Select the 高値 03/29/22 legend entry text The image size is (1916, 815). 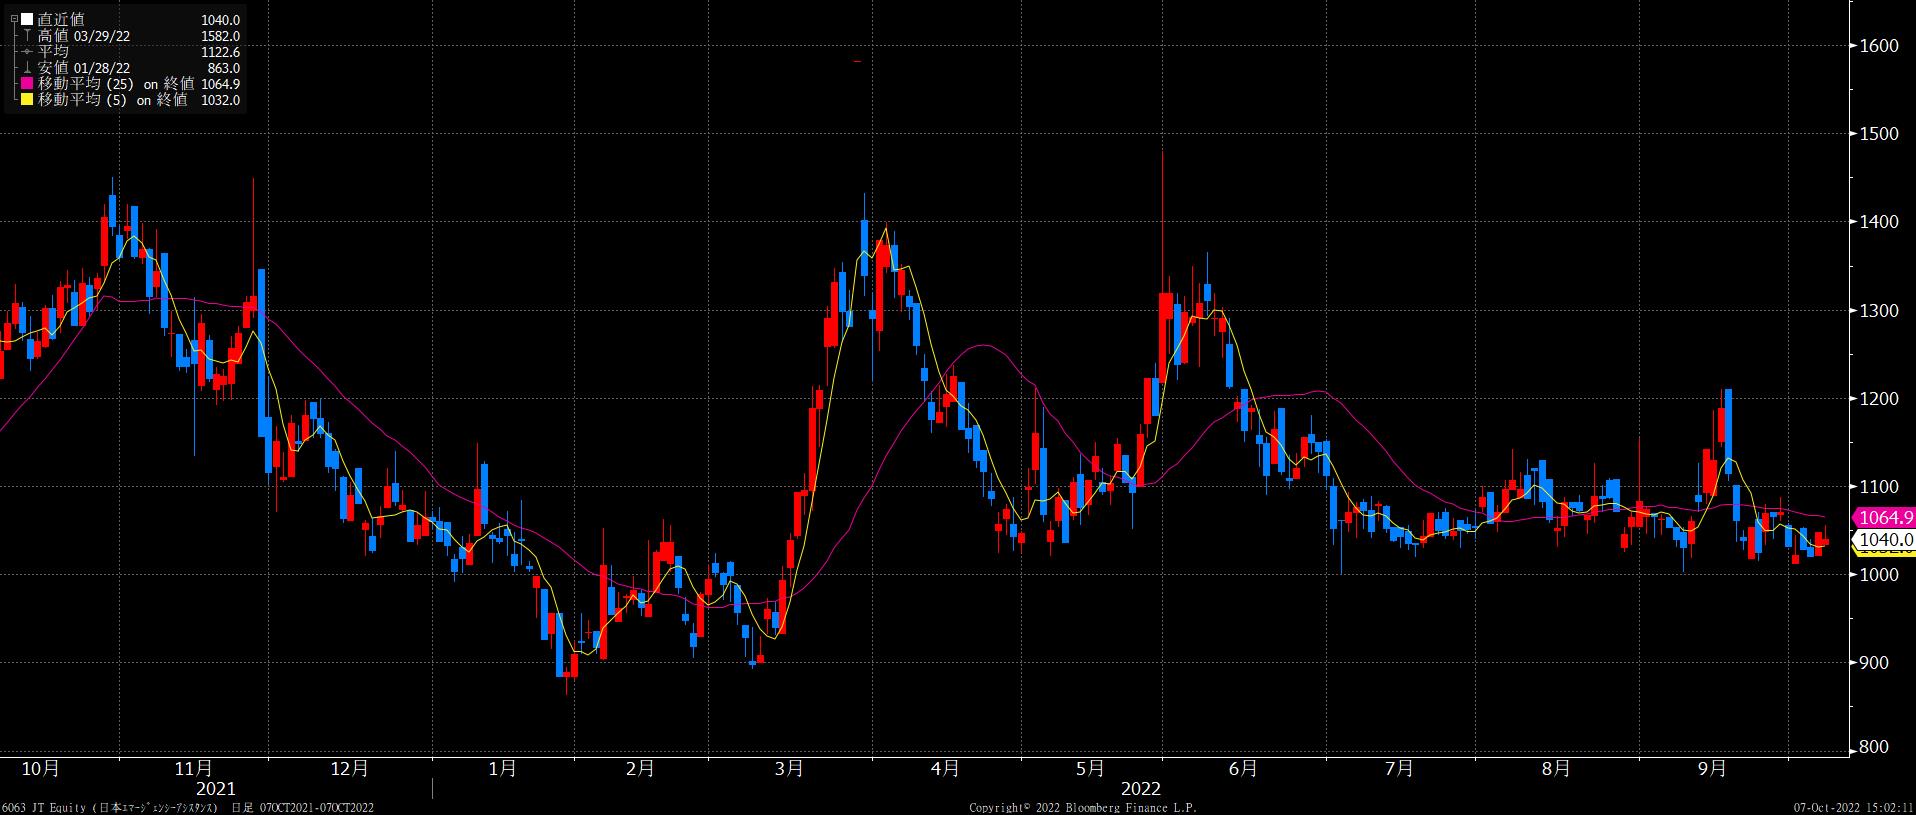pyautogui.click(x=84, y=36)
